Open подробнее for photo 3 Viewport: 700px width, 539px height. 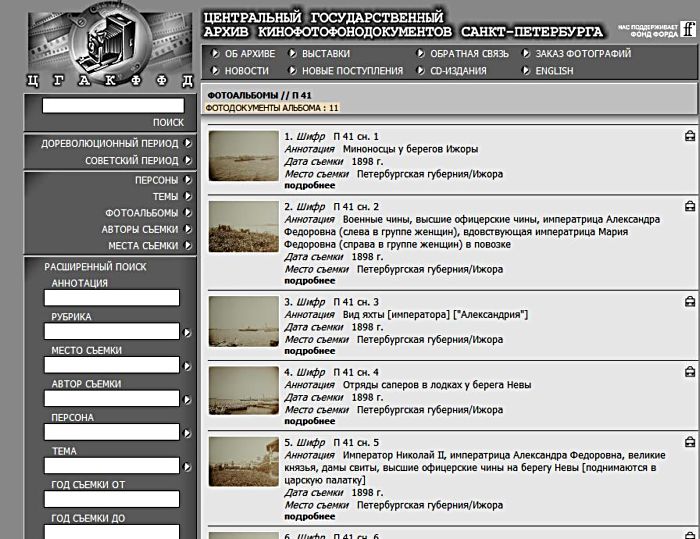[309, 351]
